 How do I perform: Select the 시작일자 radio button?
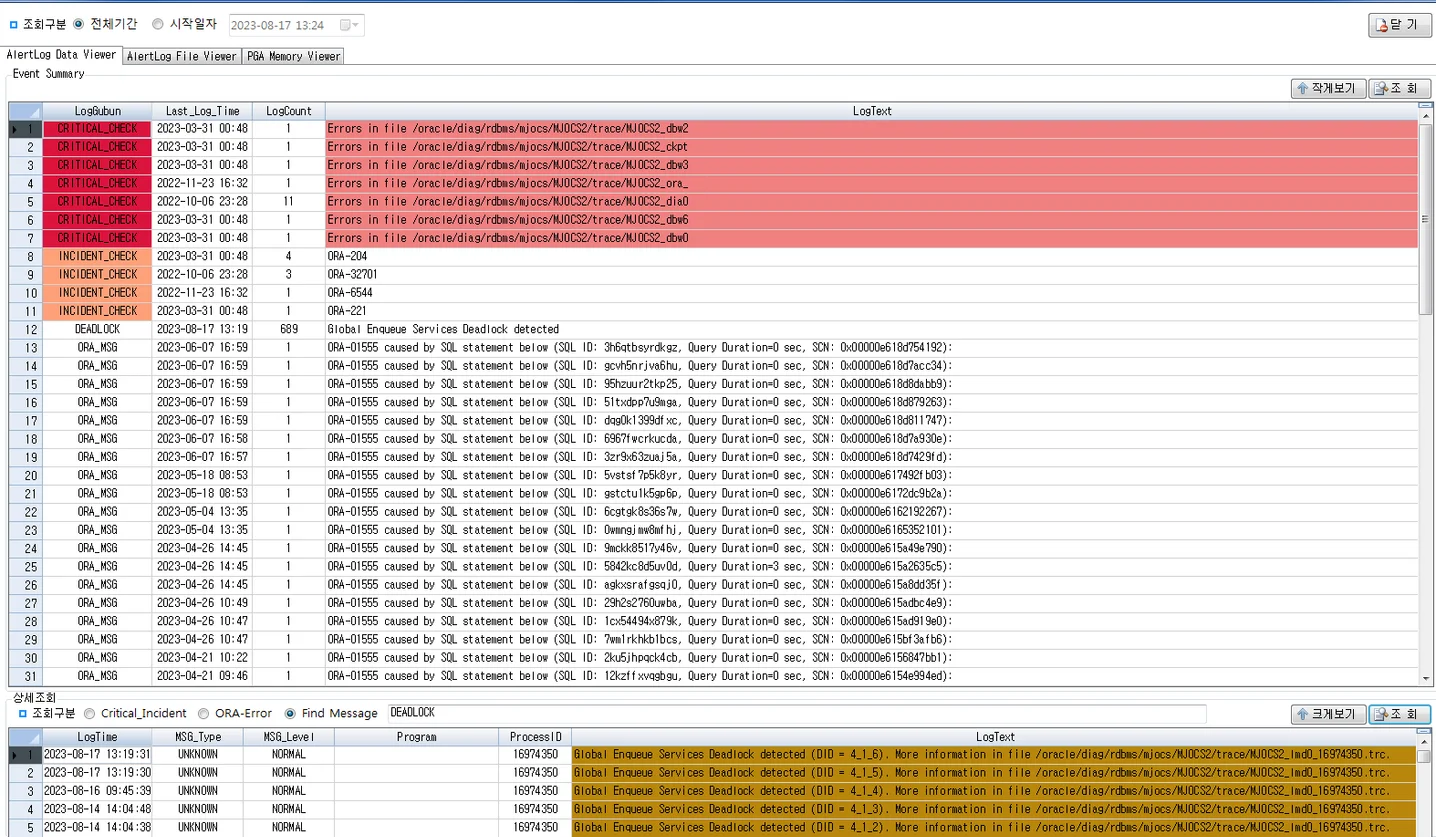158,24
